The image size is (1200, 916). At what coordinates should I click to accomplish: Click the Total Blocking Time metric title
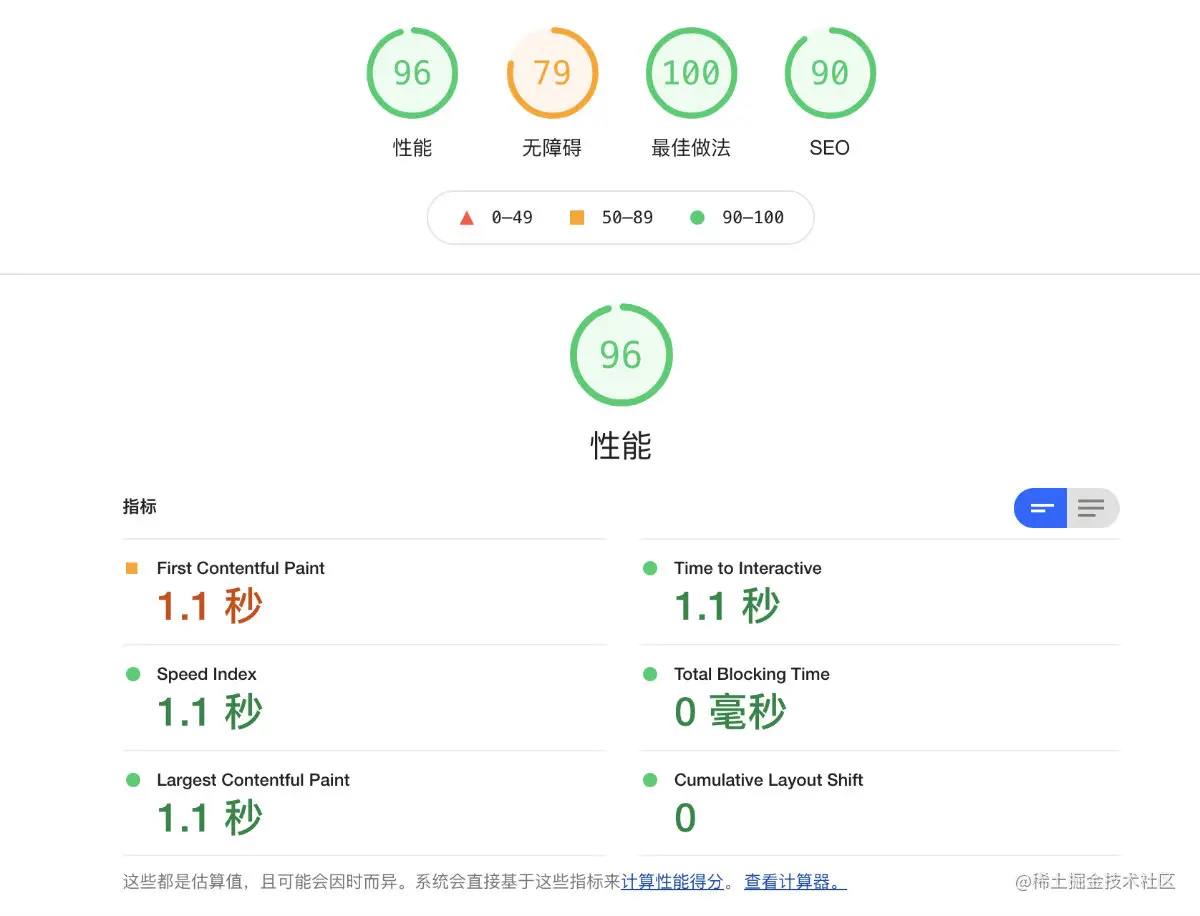tap(752, 674)
